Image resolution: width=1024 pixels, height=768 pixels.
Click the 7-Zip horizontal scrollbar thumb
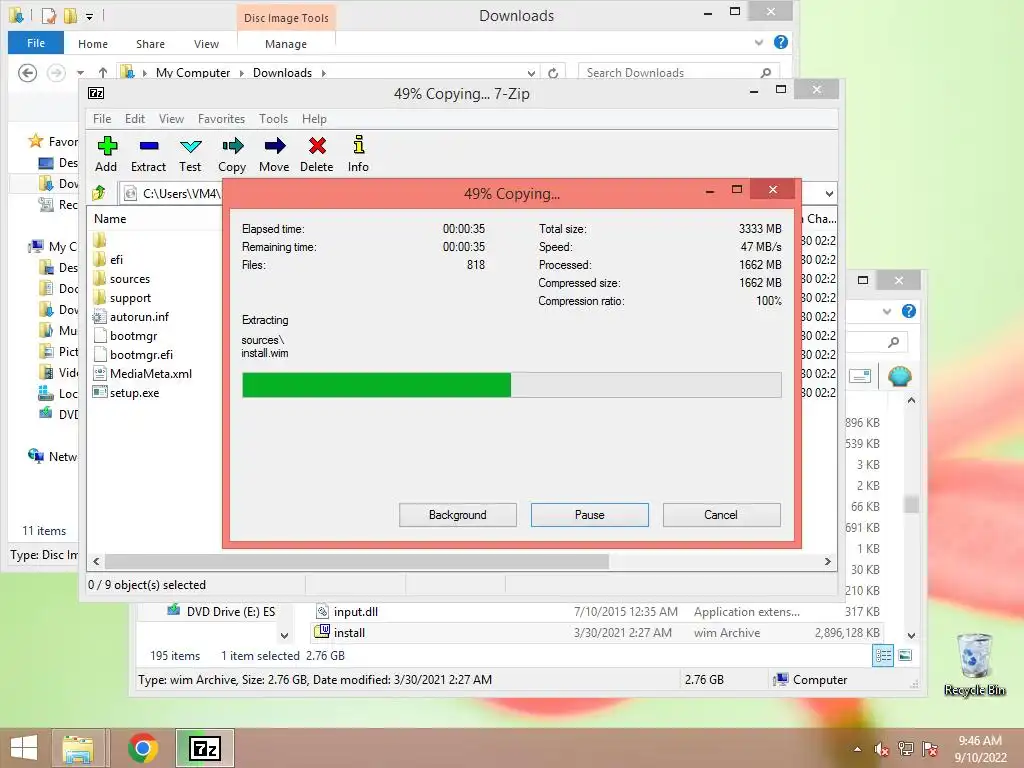(357, 562)
